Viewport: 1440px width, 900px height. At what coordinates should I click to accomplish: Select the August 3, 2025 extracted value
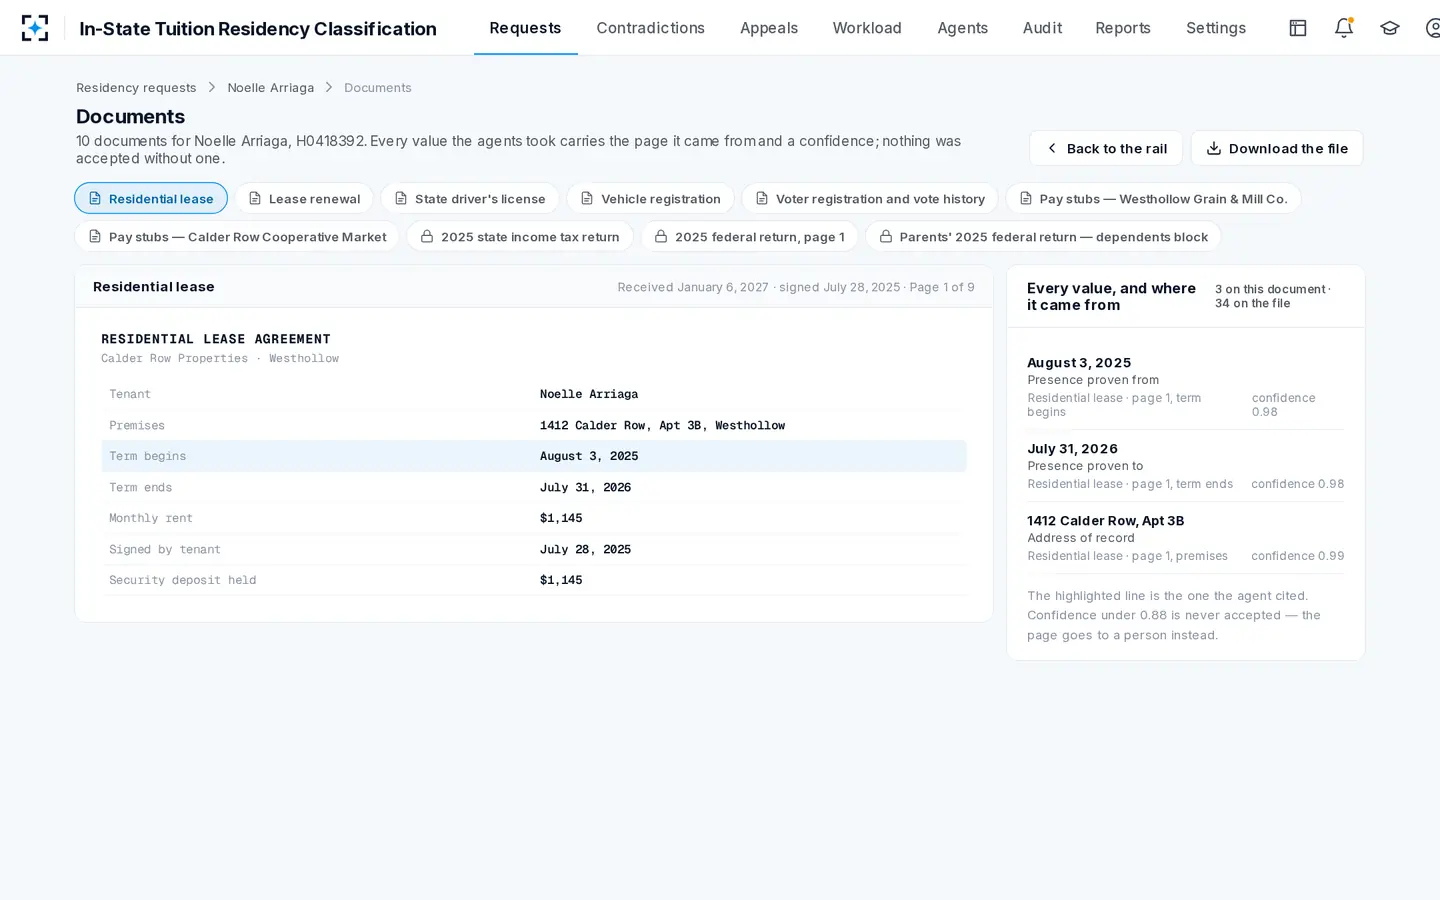coord(1186,387)
